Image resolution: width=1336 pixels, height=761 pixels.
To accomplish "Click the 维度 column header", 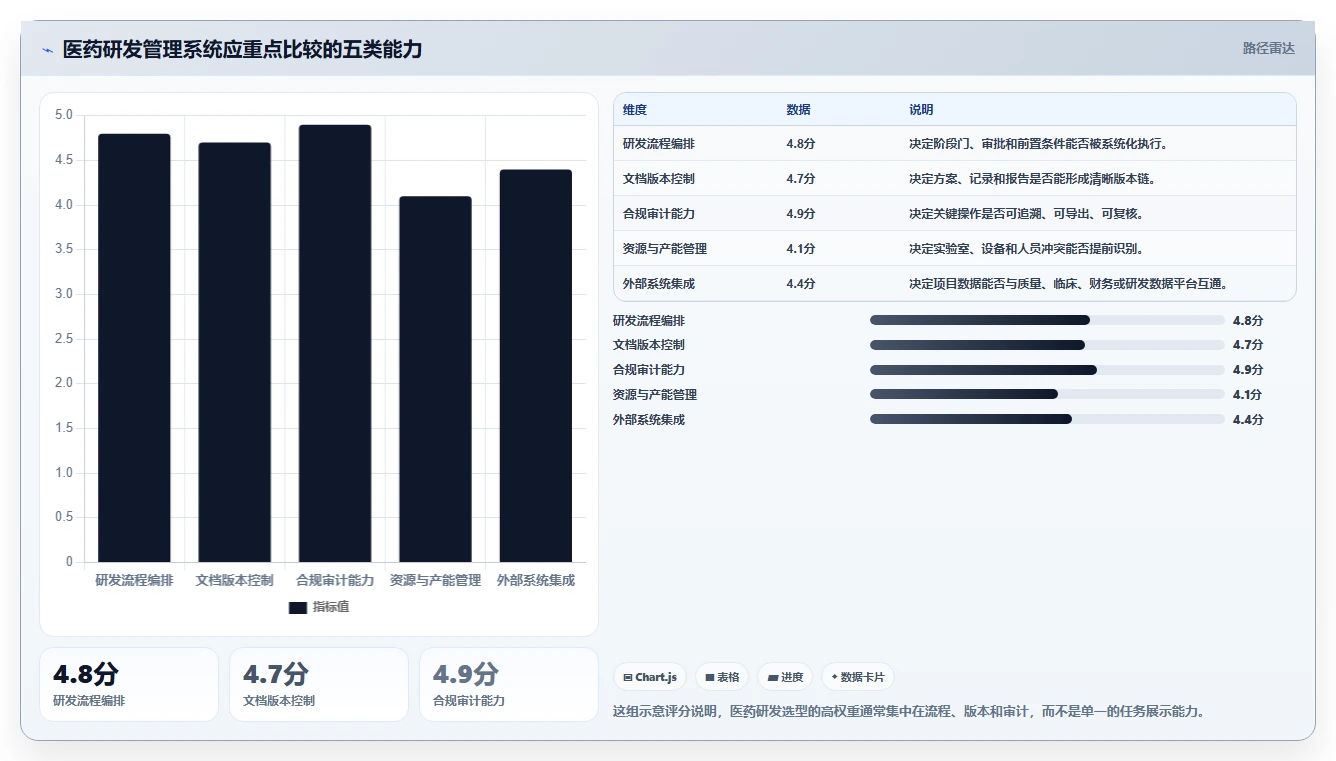I will click(634, 110).
